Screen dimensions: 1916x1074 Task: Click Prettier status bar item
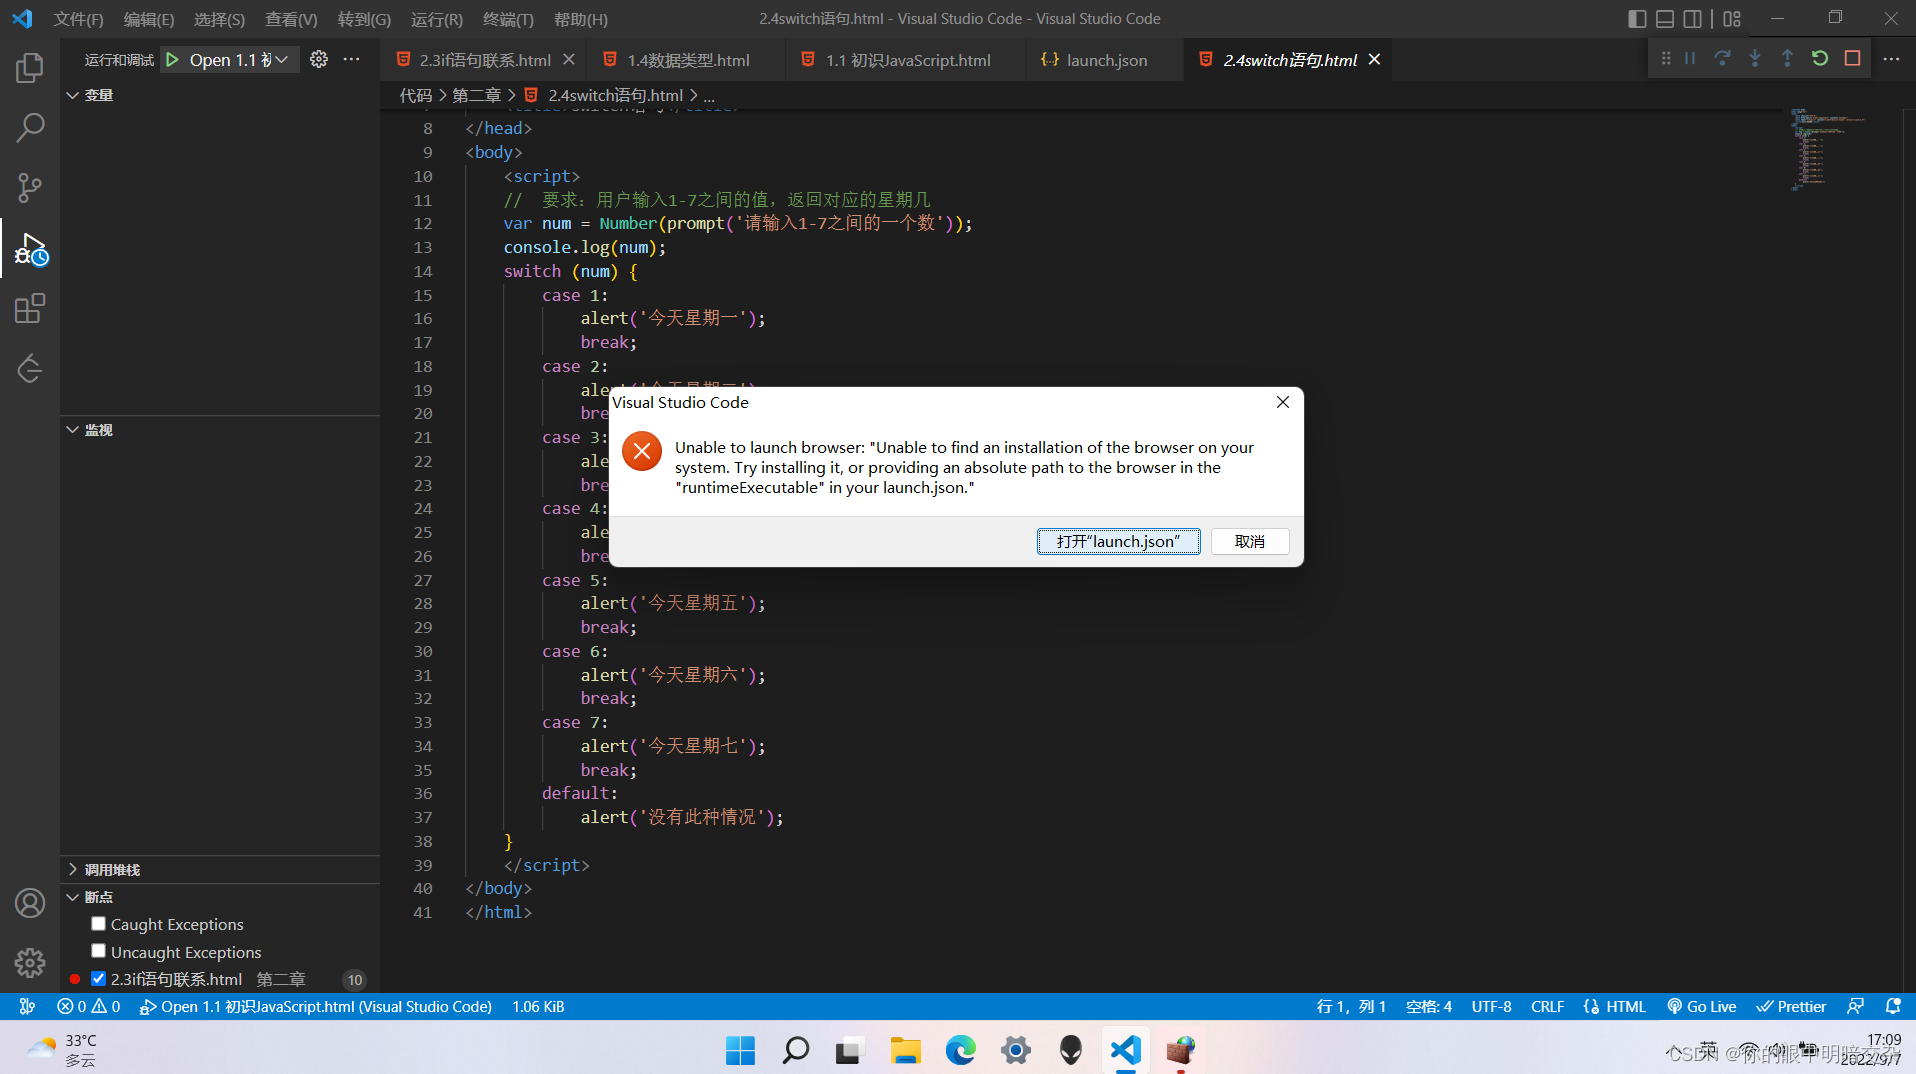pyautogui.click(x=1791, y=1007)
